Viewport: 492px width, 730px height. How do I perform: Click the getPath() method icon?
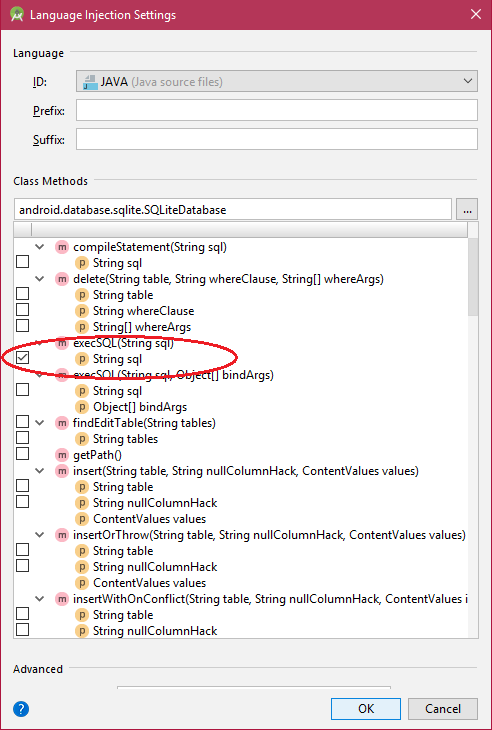coord(61,454)
